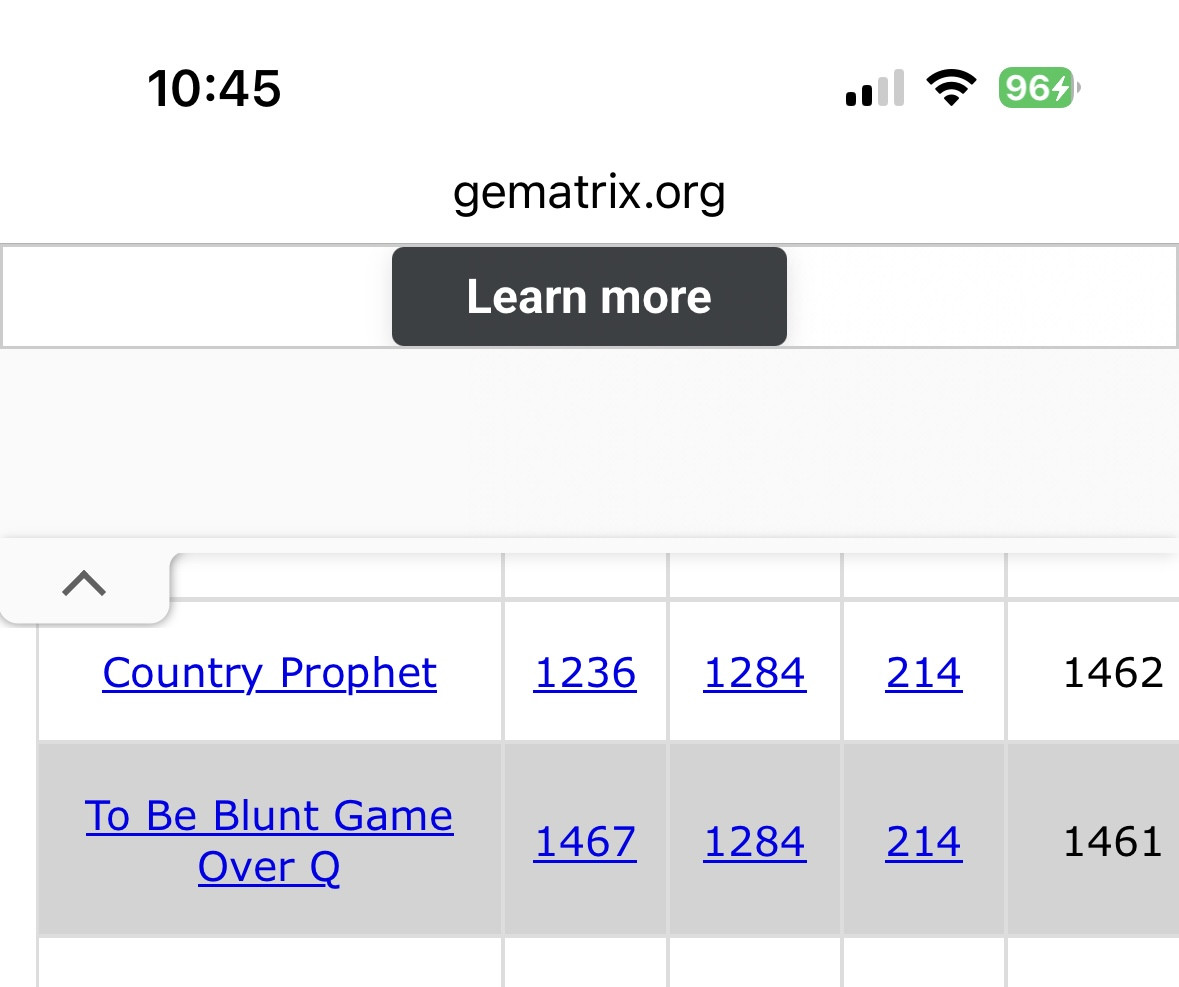
Task: Tap the cellular signal strength icon
Action: tap(874, 89)
